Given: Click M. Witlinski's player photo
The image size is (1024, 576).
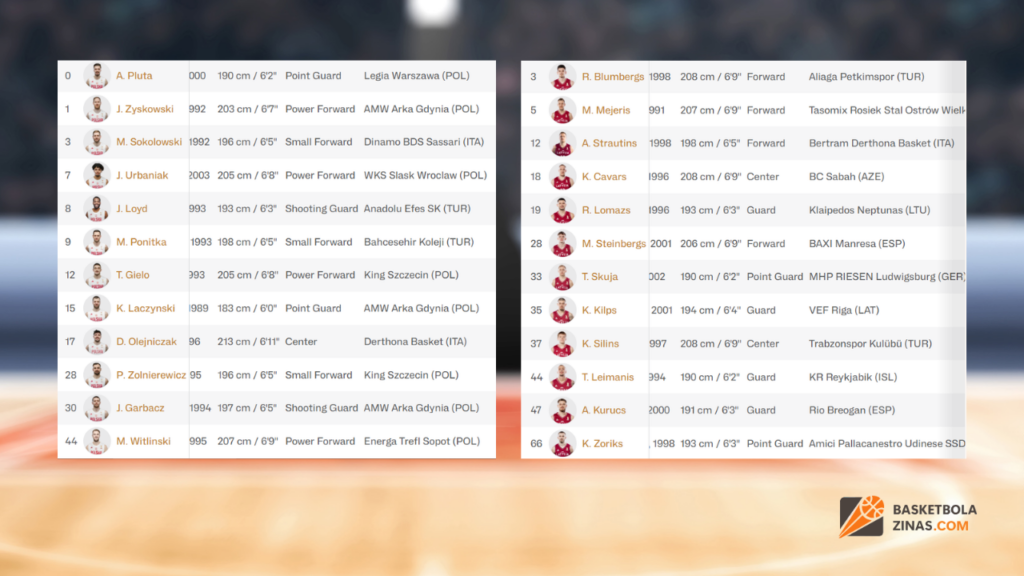Looking at the screenshot, I should [97, 441].
